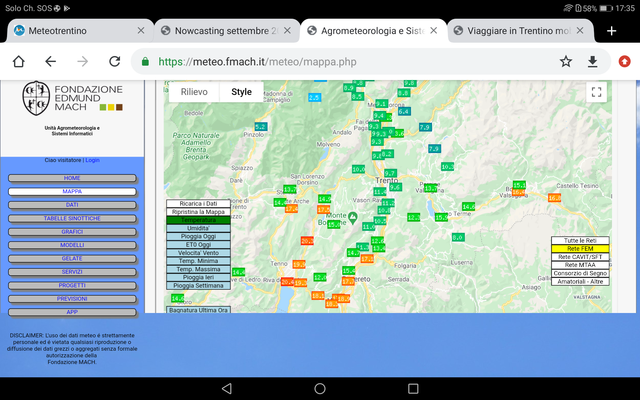Select the Umidita' map layer
This screenshot has height=400, width=640.
click(x=198, y=228)
